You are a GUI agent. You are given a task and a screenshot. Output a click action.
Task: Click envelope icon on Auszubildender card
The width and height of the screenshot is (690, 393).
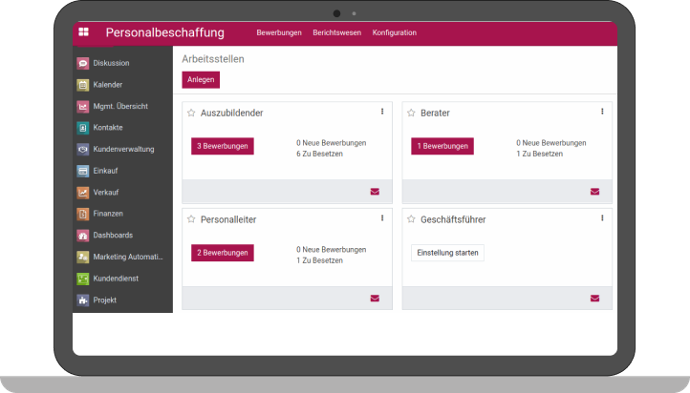point(375,191)
